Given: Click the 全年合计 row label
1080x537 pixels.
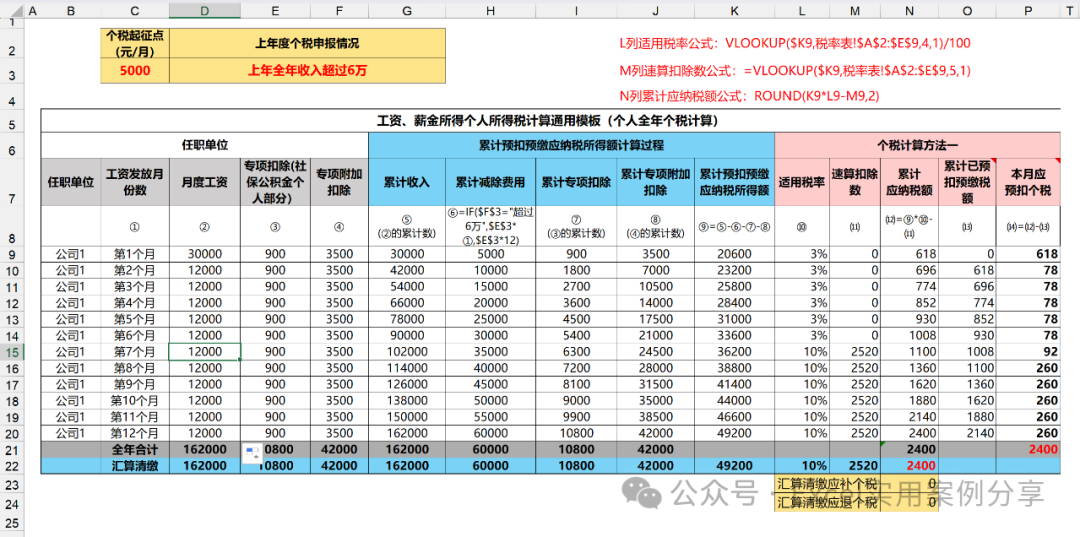Looking at the screenshot, I should [134, 449].
